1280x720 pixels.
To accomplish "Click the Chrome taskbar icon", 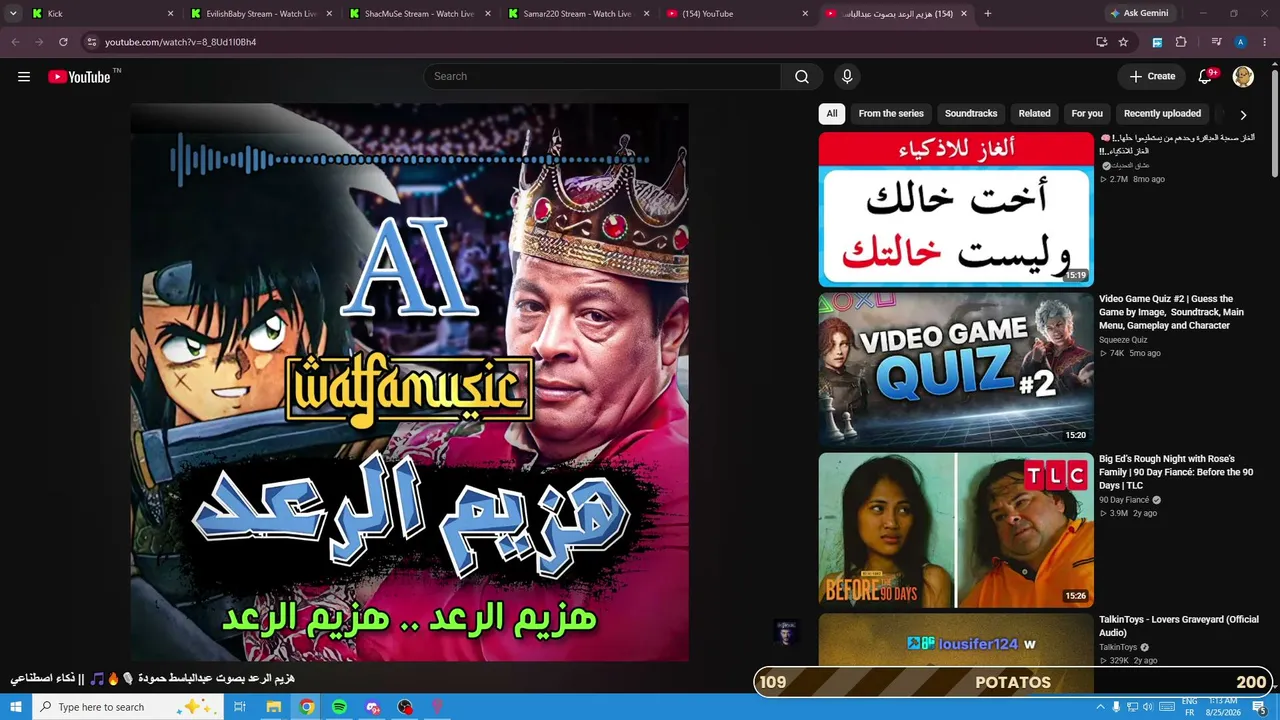I will pos(306,707).
